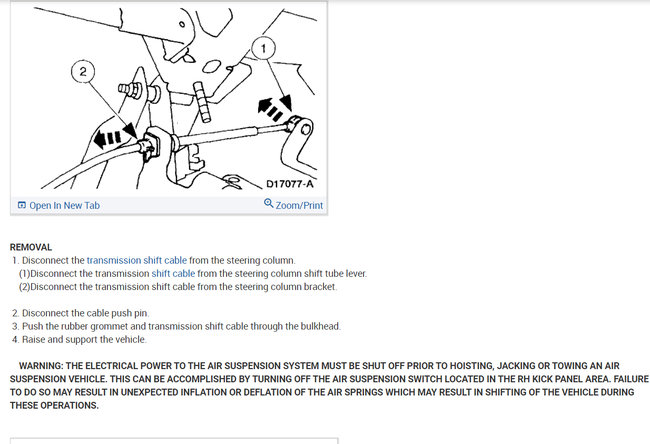
Task: Click the threaded stud bolt in diagram
Action: pos(130,90)
